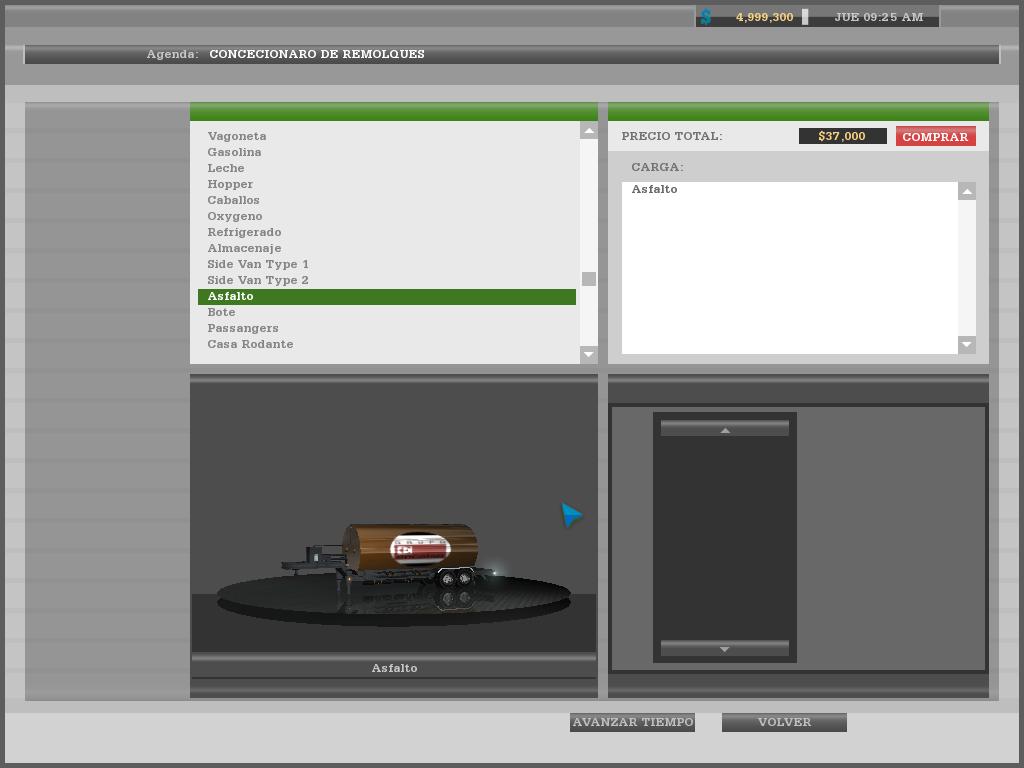Click the blue dollar sign money icon
The height and width of the screenshot is (768, 1024).
[706, 17]
